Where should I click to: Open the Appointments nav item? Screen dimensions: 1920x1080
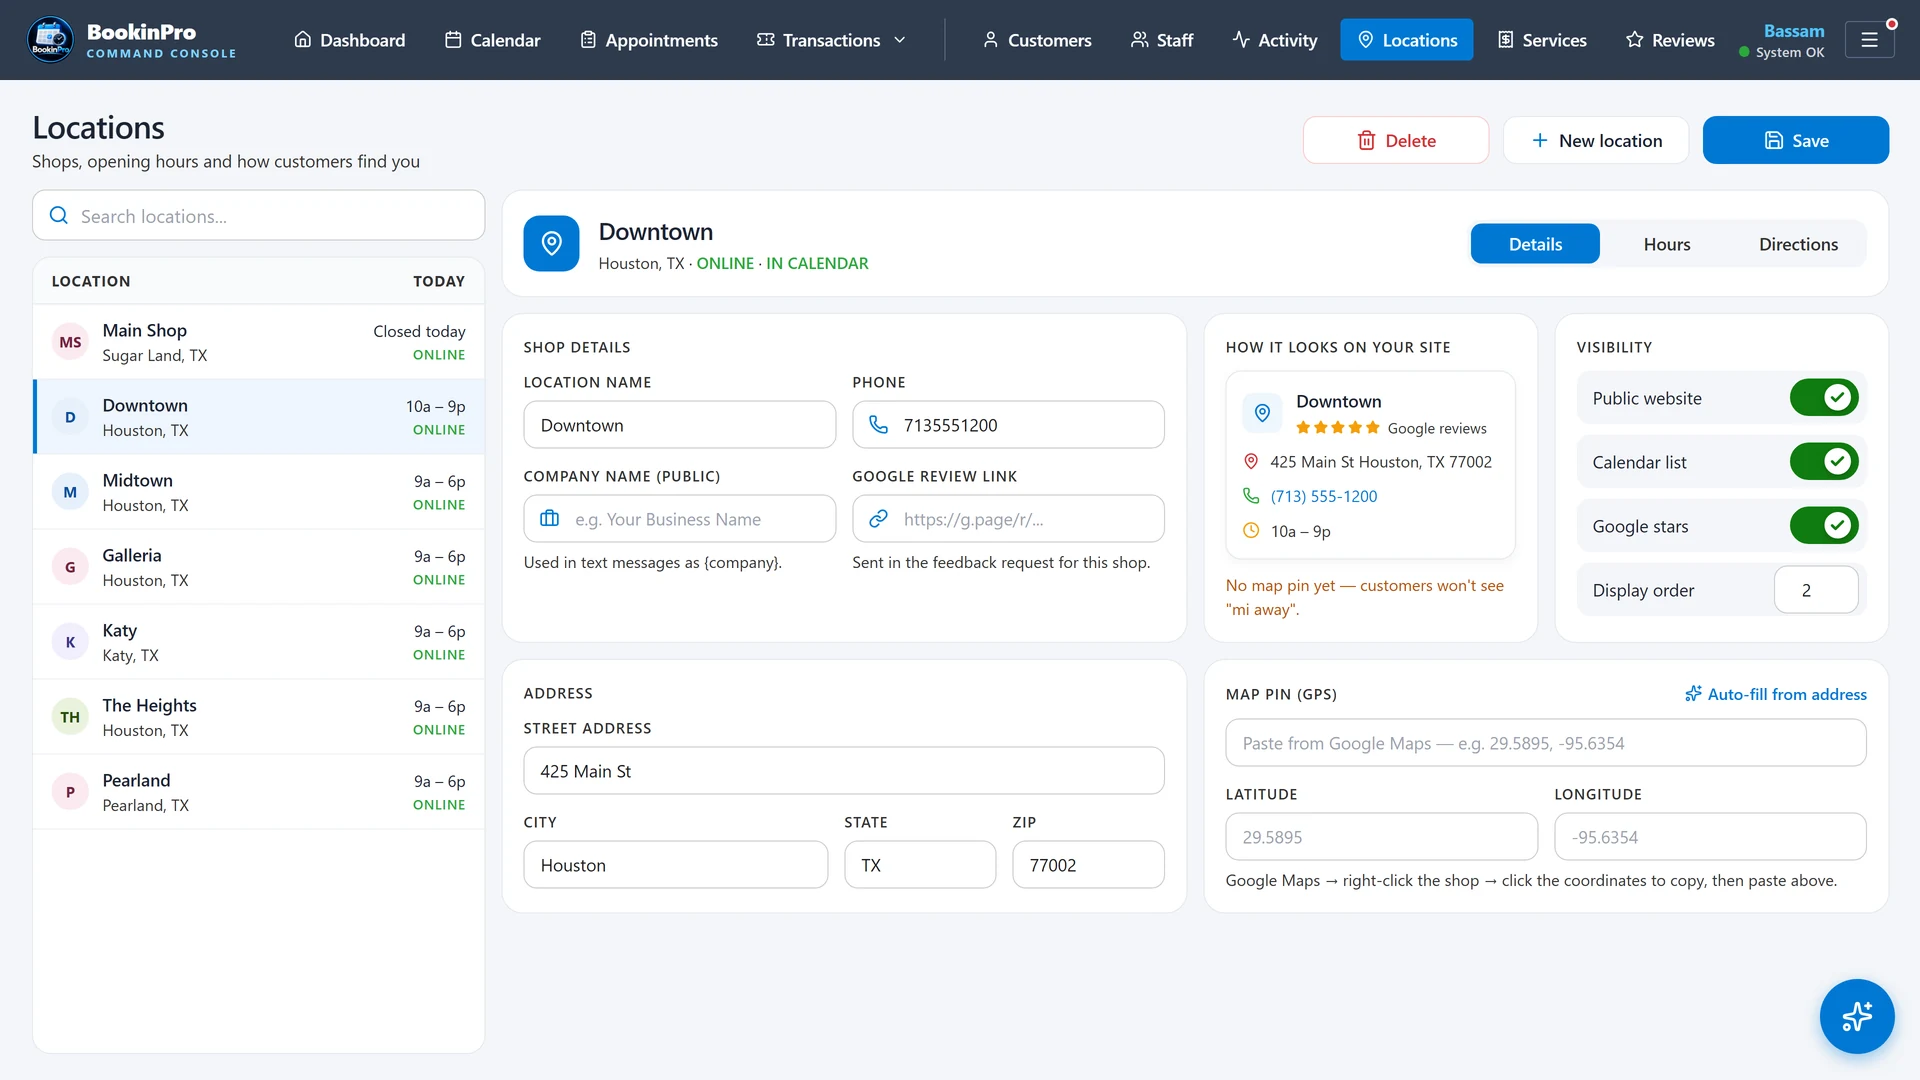649,40
